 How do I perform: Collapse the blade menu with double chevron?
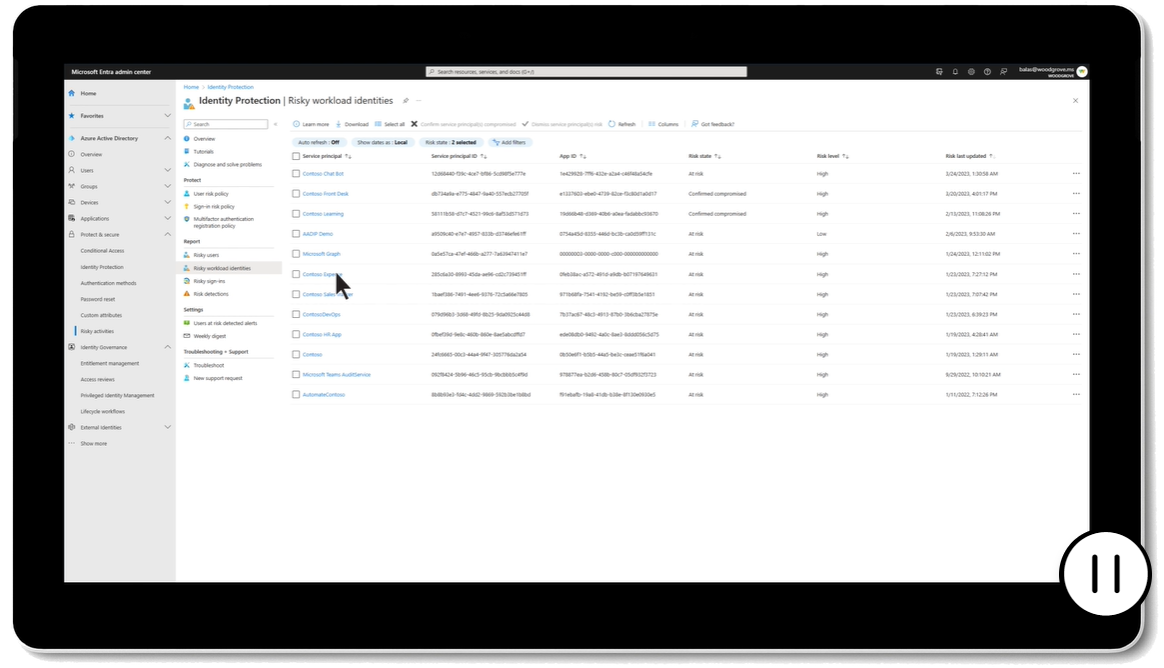tap(275, 124)
